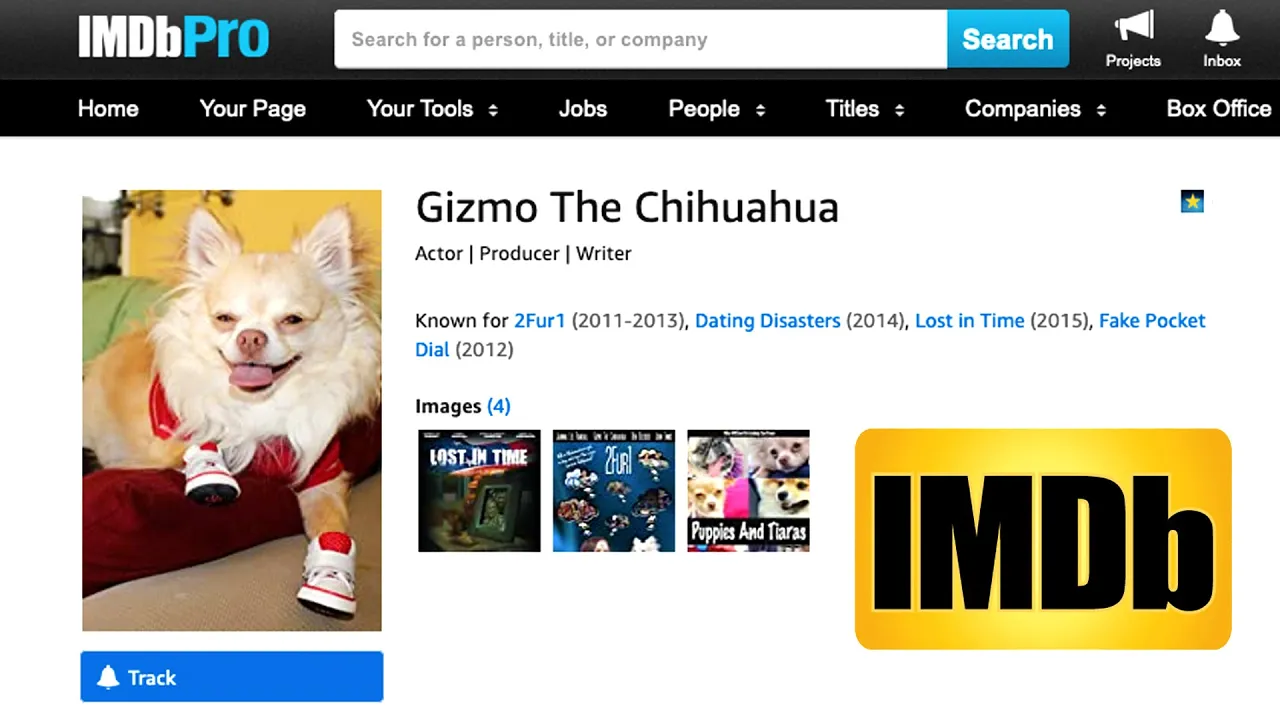Viewport: 1280px width, 720px height.
Task: Open the Jobs menu item
Action: 583,109
